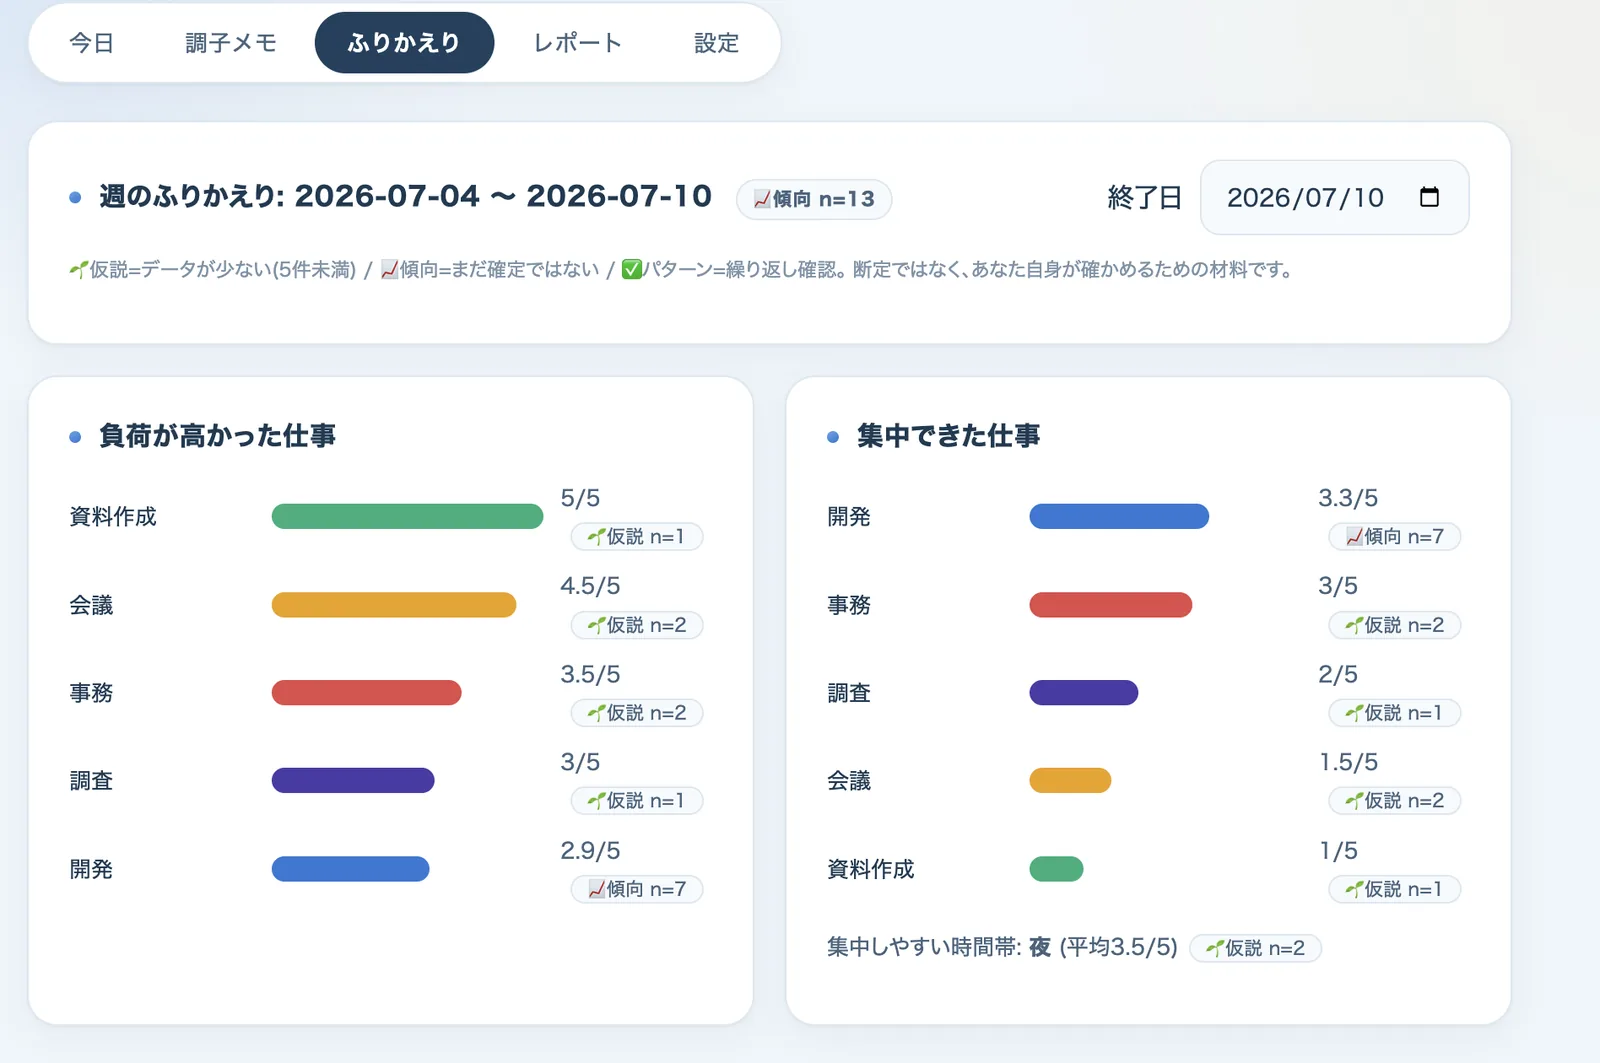Click 仮説 n=1 badge under 1/5 score
This screenshot has height=1063, width=1600.
point(1395,889)
